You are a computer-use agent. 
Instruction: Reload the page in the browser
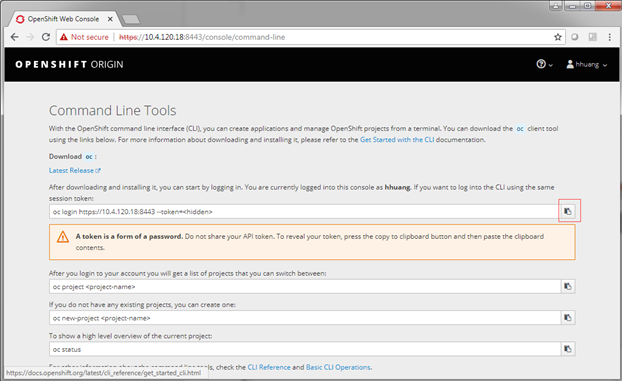pyautogui.click(x=46, y=37)
